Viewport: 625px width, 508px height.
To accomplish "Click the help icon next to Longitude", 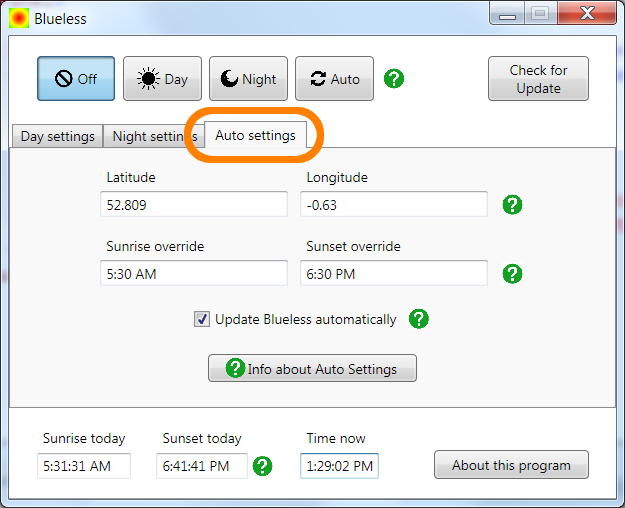I will click(x=512, y=205).
